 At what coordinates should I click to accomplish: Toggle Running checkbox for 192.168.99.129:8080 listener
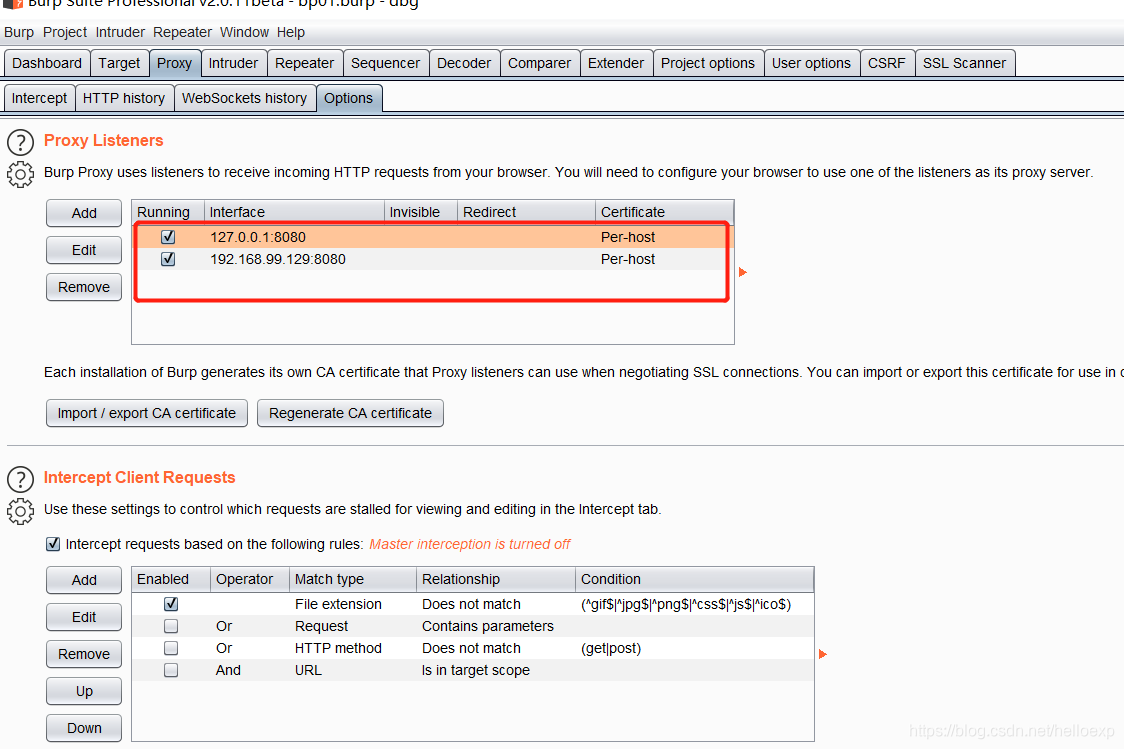[168, 259]
